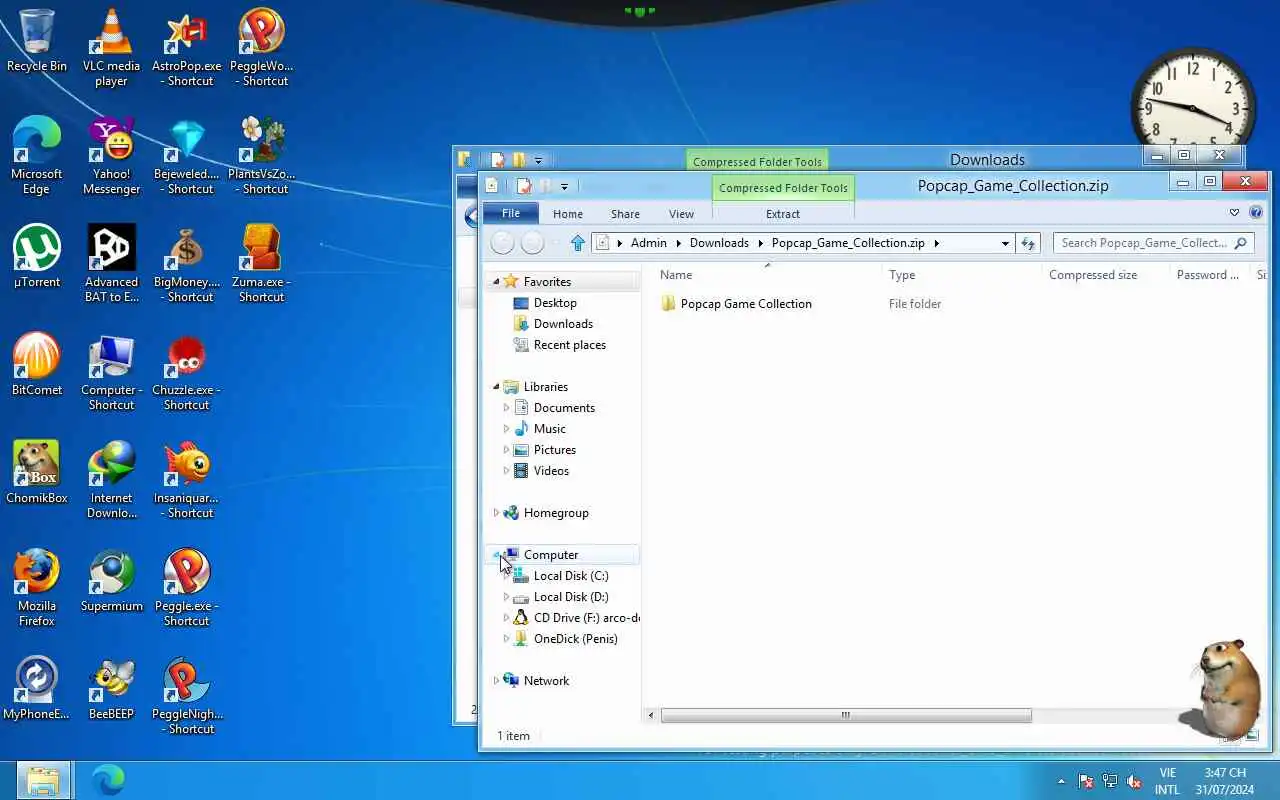Select the PeggleWo... shortcut on desktop
The width and height of the screenshot is (1280, 800).
tap(262, 48)
